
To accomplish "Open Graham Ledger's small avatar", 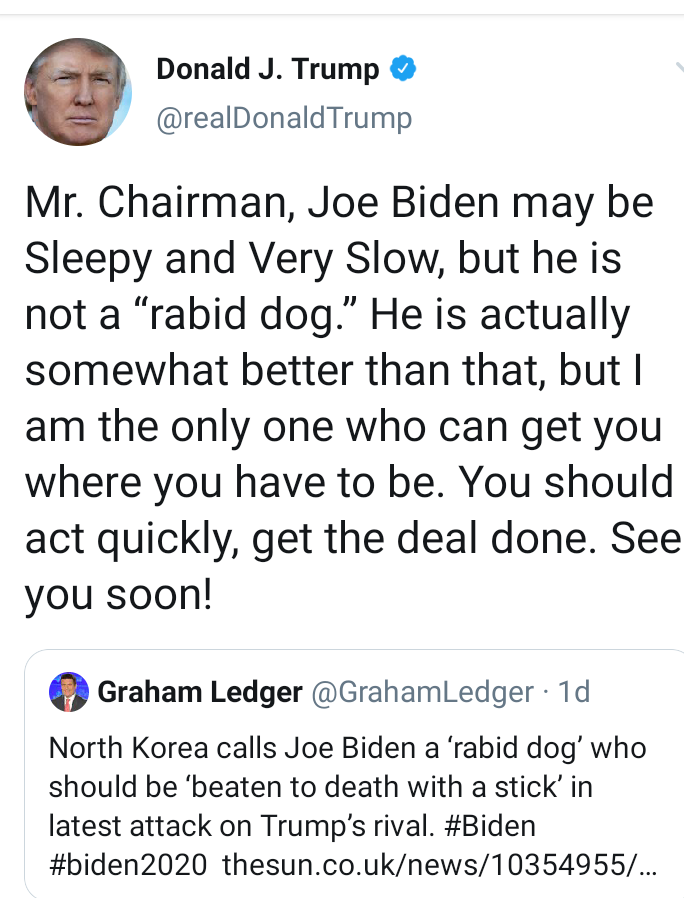I will tap(69, 692).
